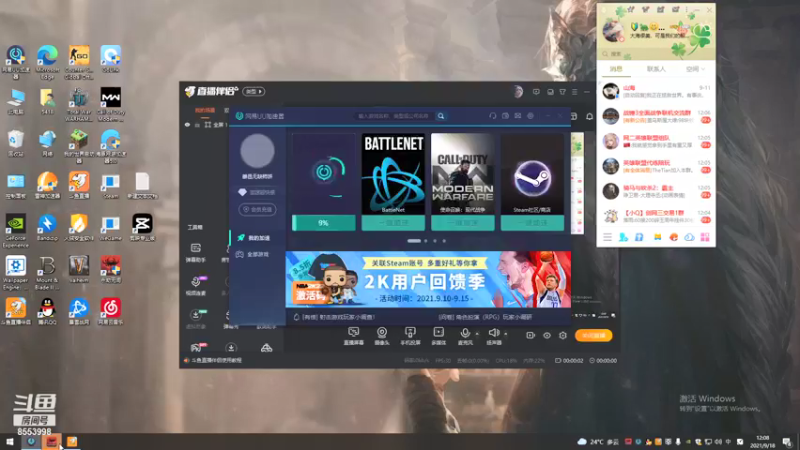Add 手机投屏 phone casting source
800x450 pixels.
click(410, 336)
